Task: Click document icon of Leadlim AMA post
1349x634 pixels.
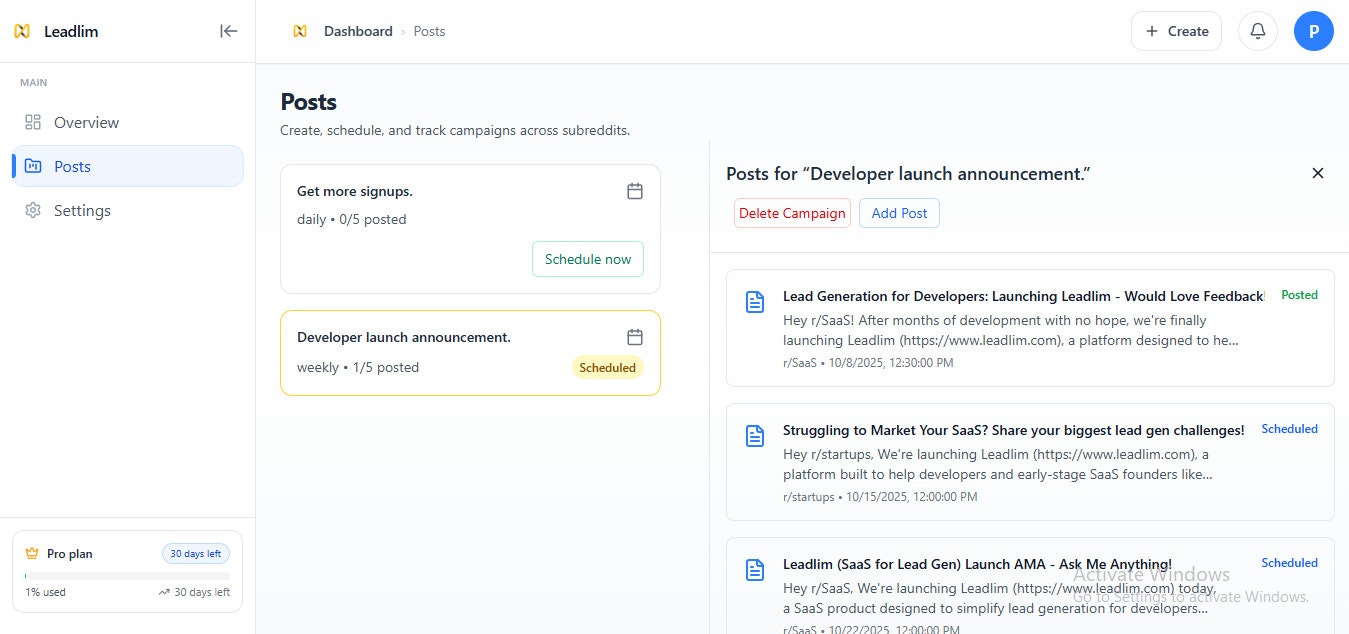Action: (x=756, y=570)
